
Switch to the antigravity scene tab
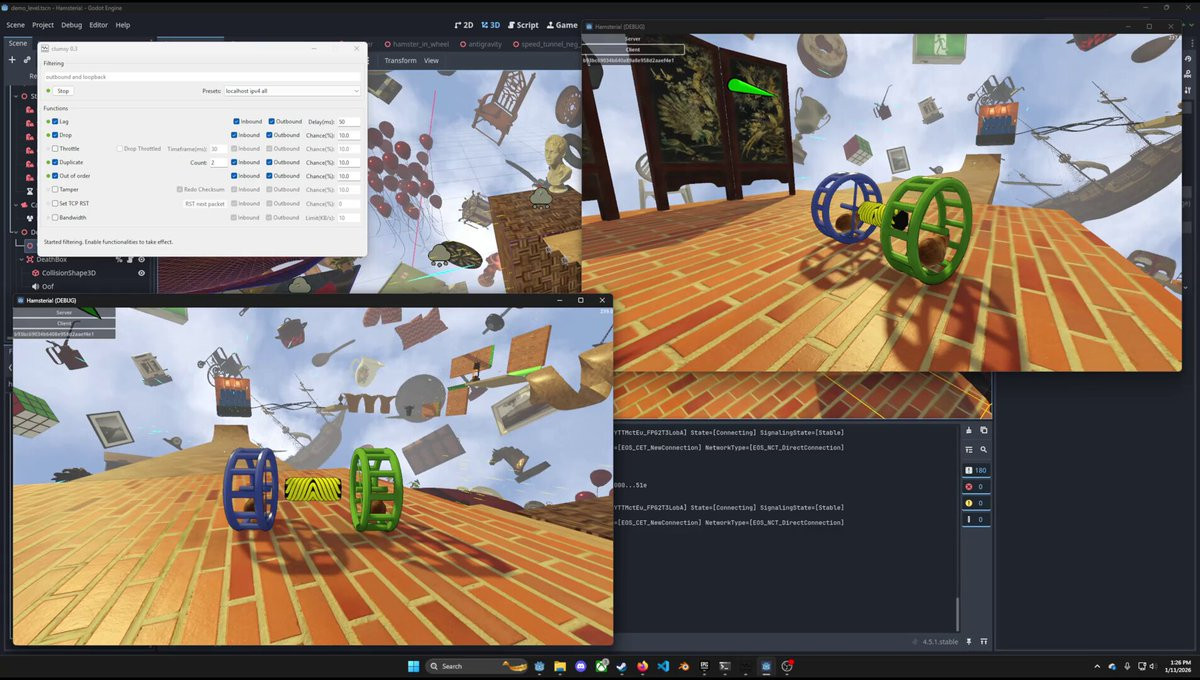pos(480,45)
